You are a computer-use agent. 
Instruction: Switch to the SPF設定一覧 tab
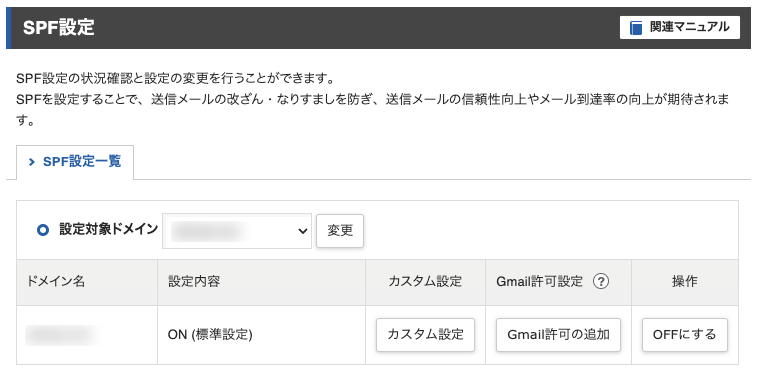(75, 162)
